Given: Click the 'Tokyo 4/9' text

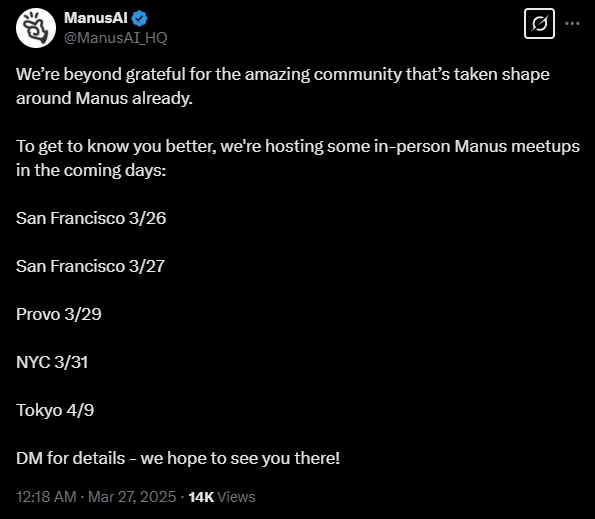Looking at the screenshot, I should point(55,410).
